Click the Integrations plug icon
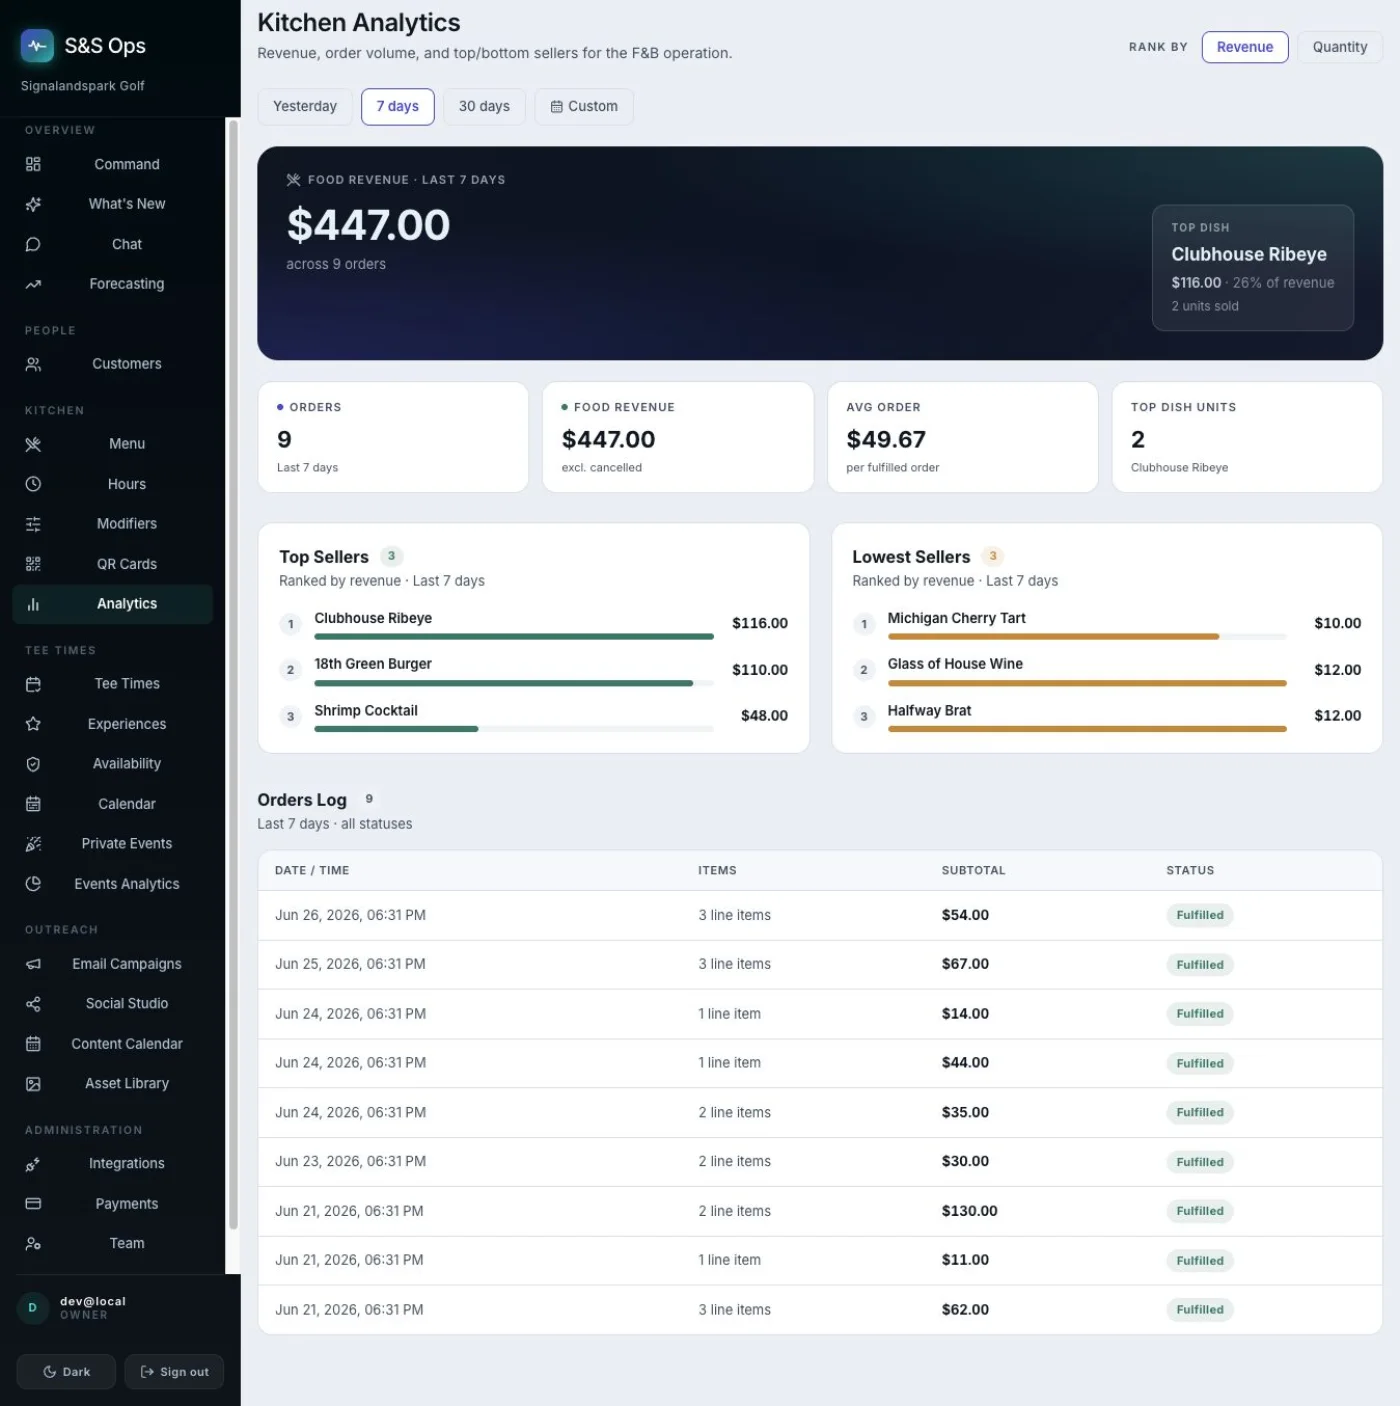Image resolution: width=1400 pixels, height=1406 pixels. 33,1164
